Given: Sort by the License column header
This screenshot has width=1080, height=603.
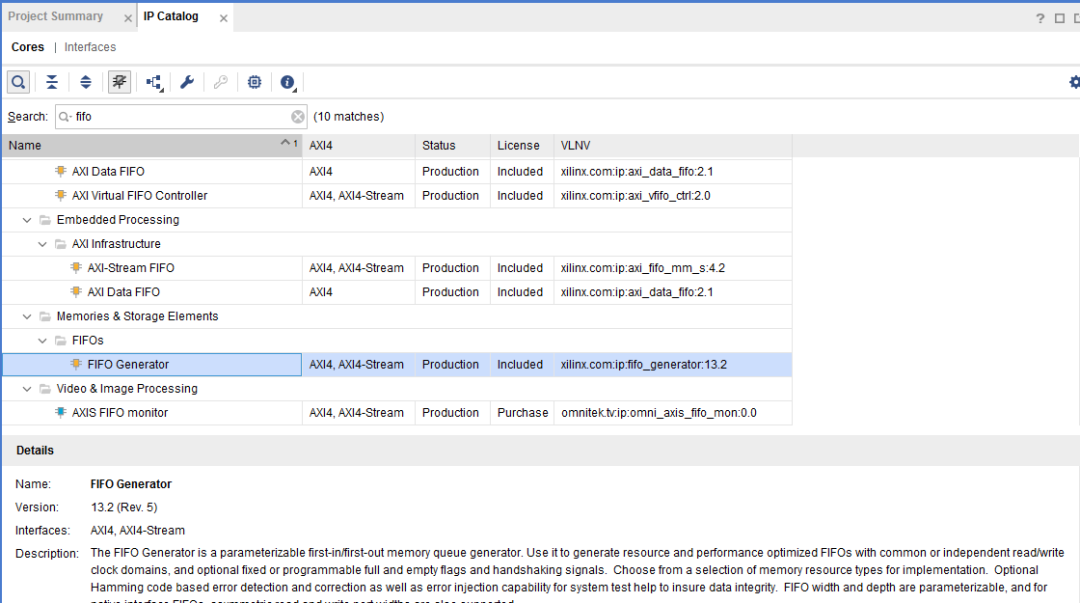Looking at the screenshot, I should [522, 145].
